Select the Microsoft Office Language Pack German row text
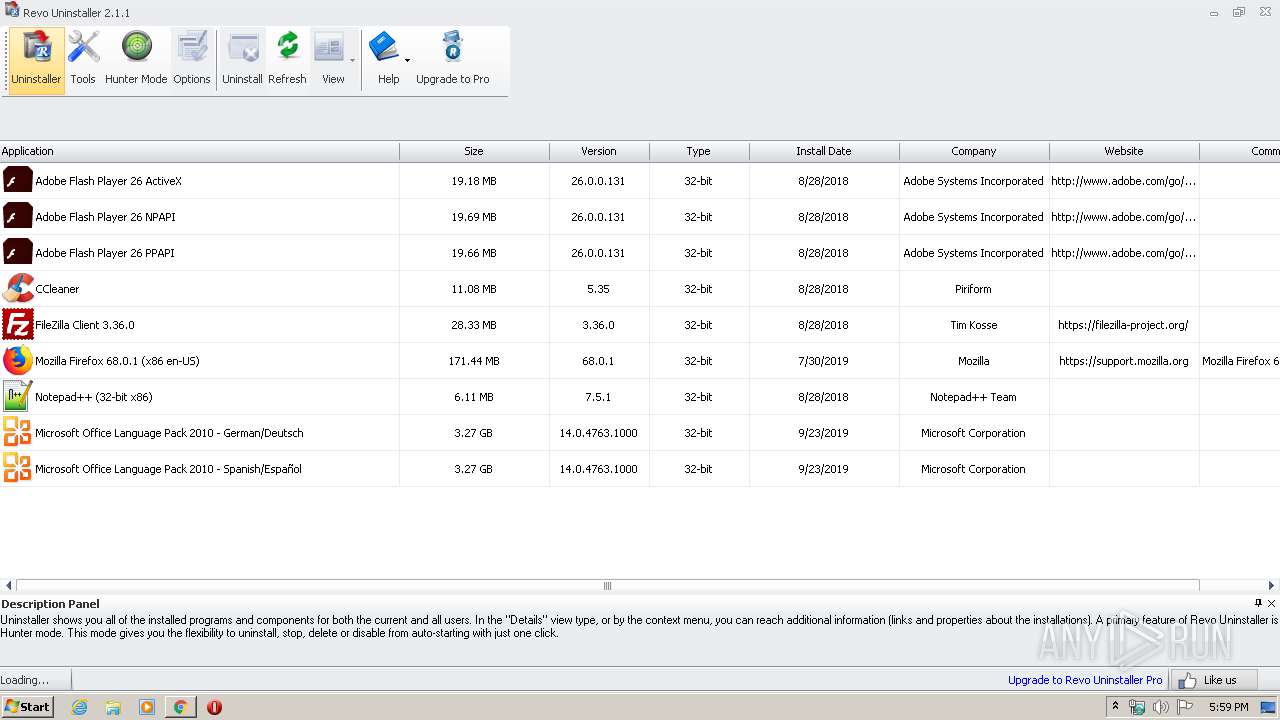Screen dimensions: 1280x720 point(169,433)
